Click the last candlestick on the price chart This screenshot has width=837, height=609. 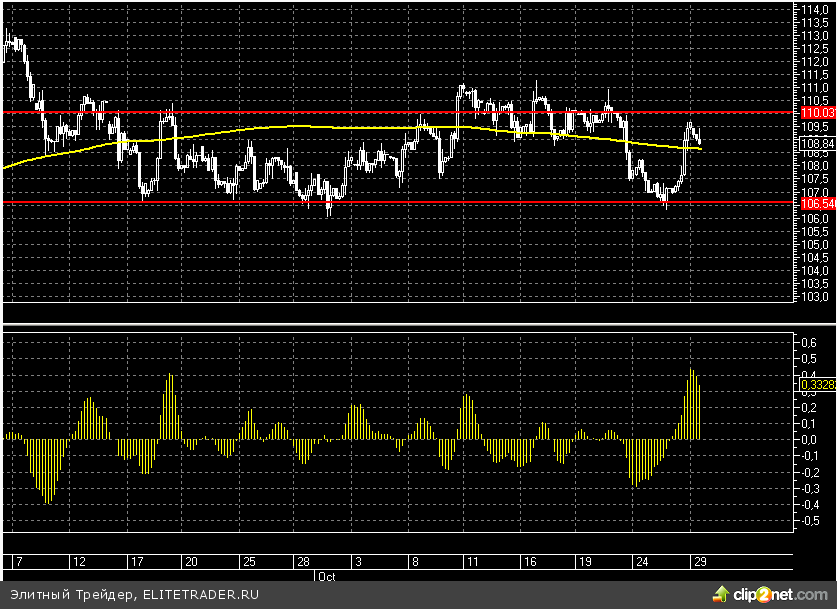click(x=697, y=137)
